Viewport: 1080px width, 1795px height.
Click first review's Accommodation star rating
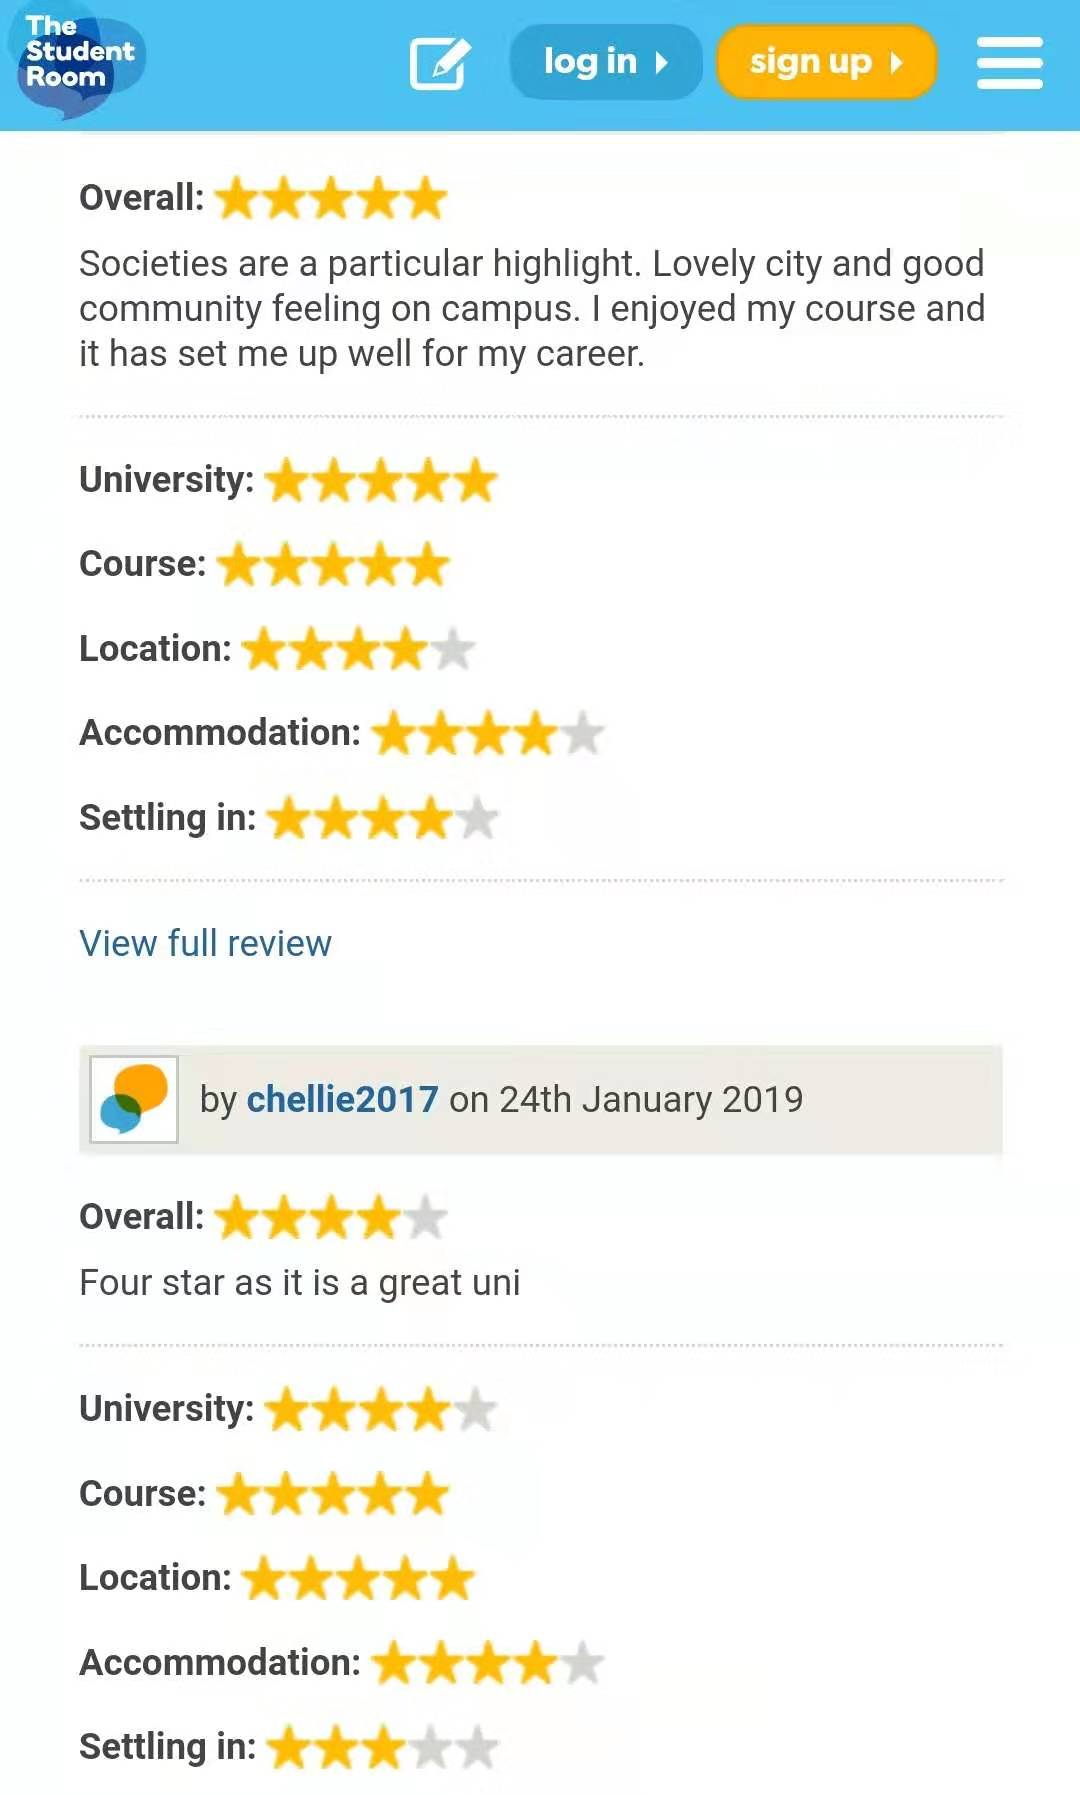tap(488, 734)
